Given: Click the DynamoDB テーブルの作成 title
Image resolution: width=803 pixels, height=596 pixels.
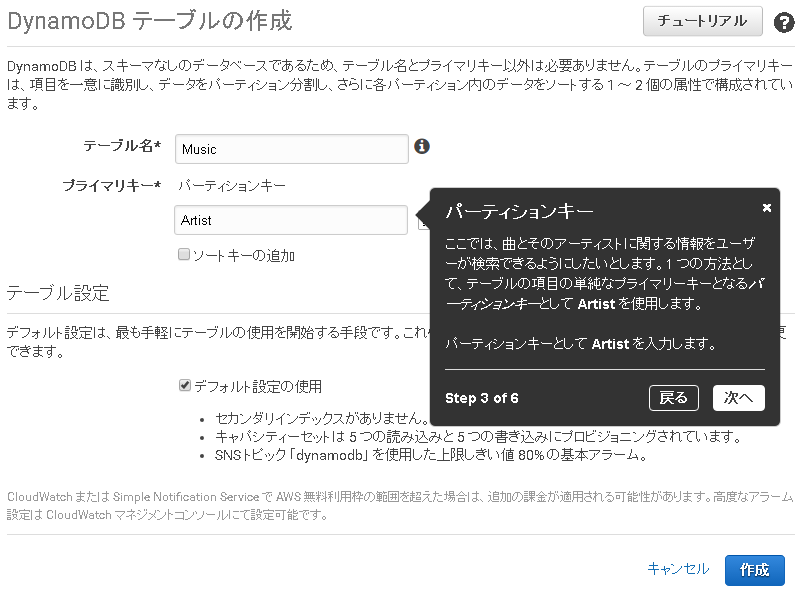Looking at the screenshot, I should tap(150, 22).
